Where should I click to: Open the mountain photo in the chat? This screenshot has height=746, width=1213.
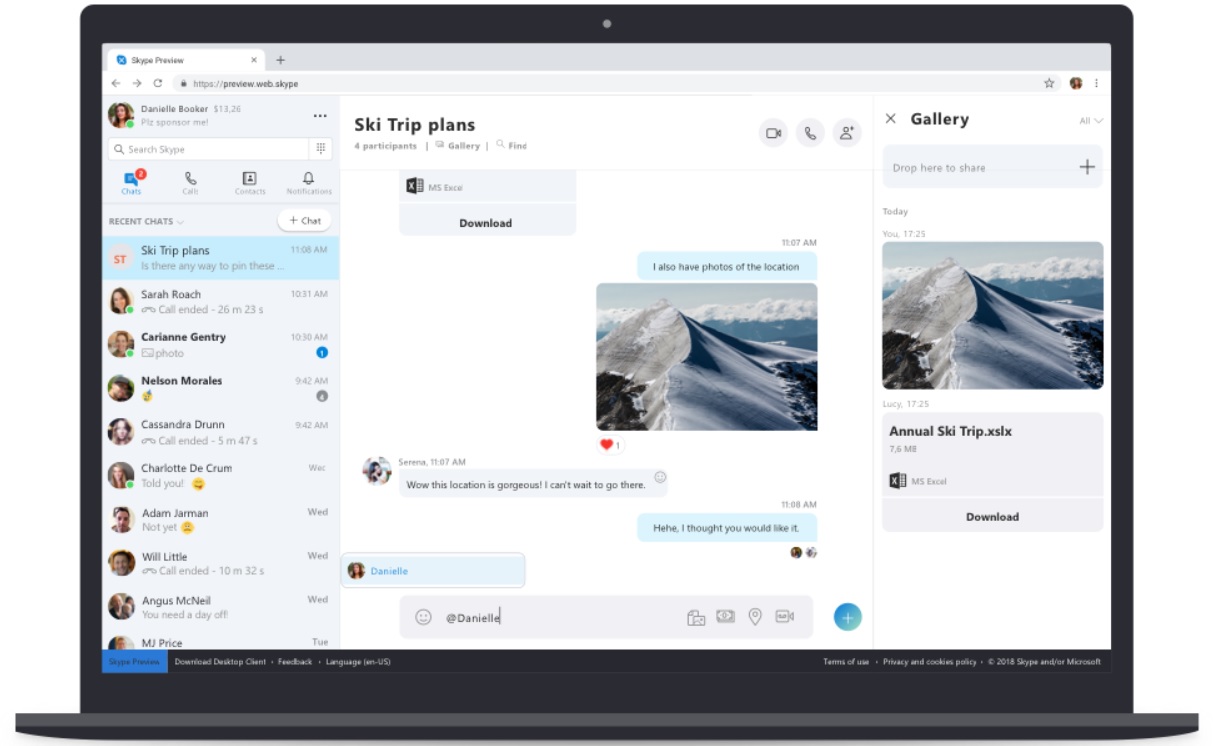706,357
